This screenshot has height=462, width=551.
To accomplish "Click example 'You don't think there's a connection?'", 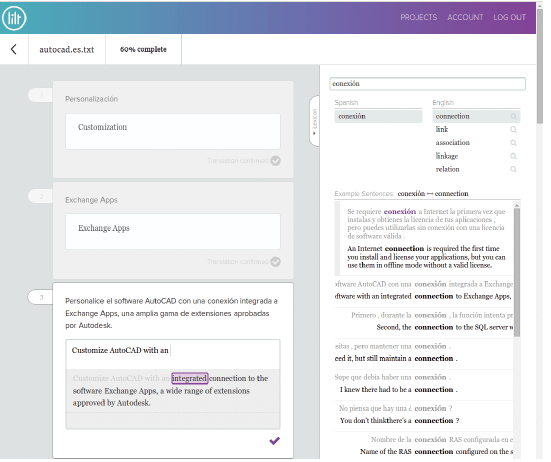I will coord(399,421).
